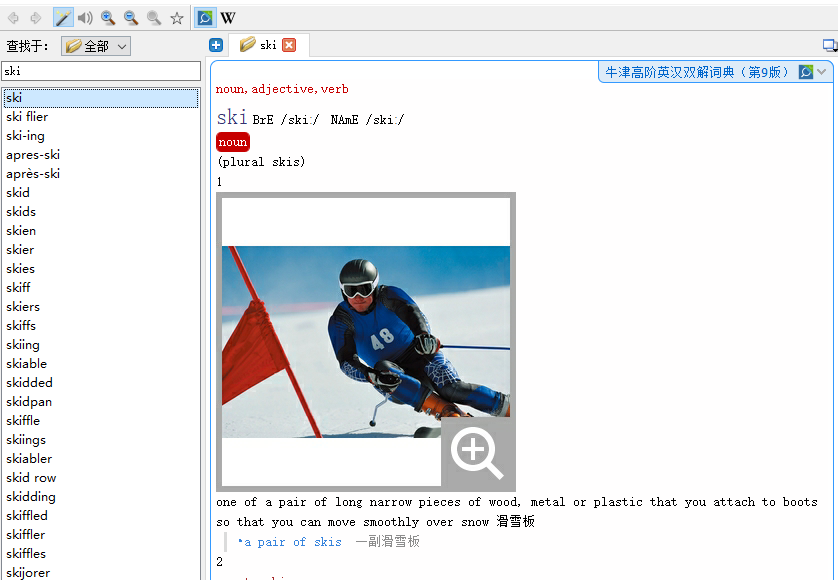Close the ski tab

(x=289, y=45)
